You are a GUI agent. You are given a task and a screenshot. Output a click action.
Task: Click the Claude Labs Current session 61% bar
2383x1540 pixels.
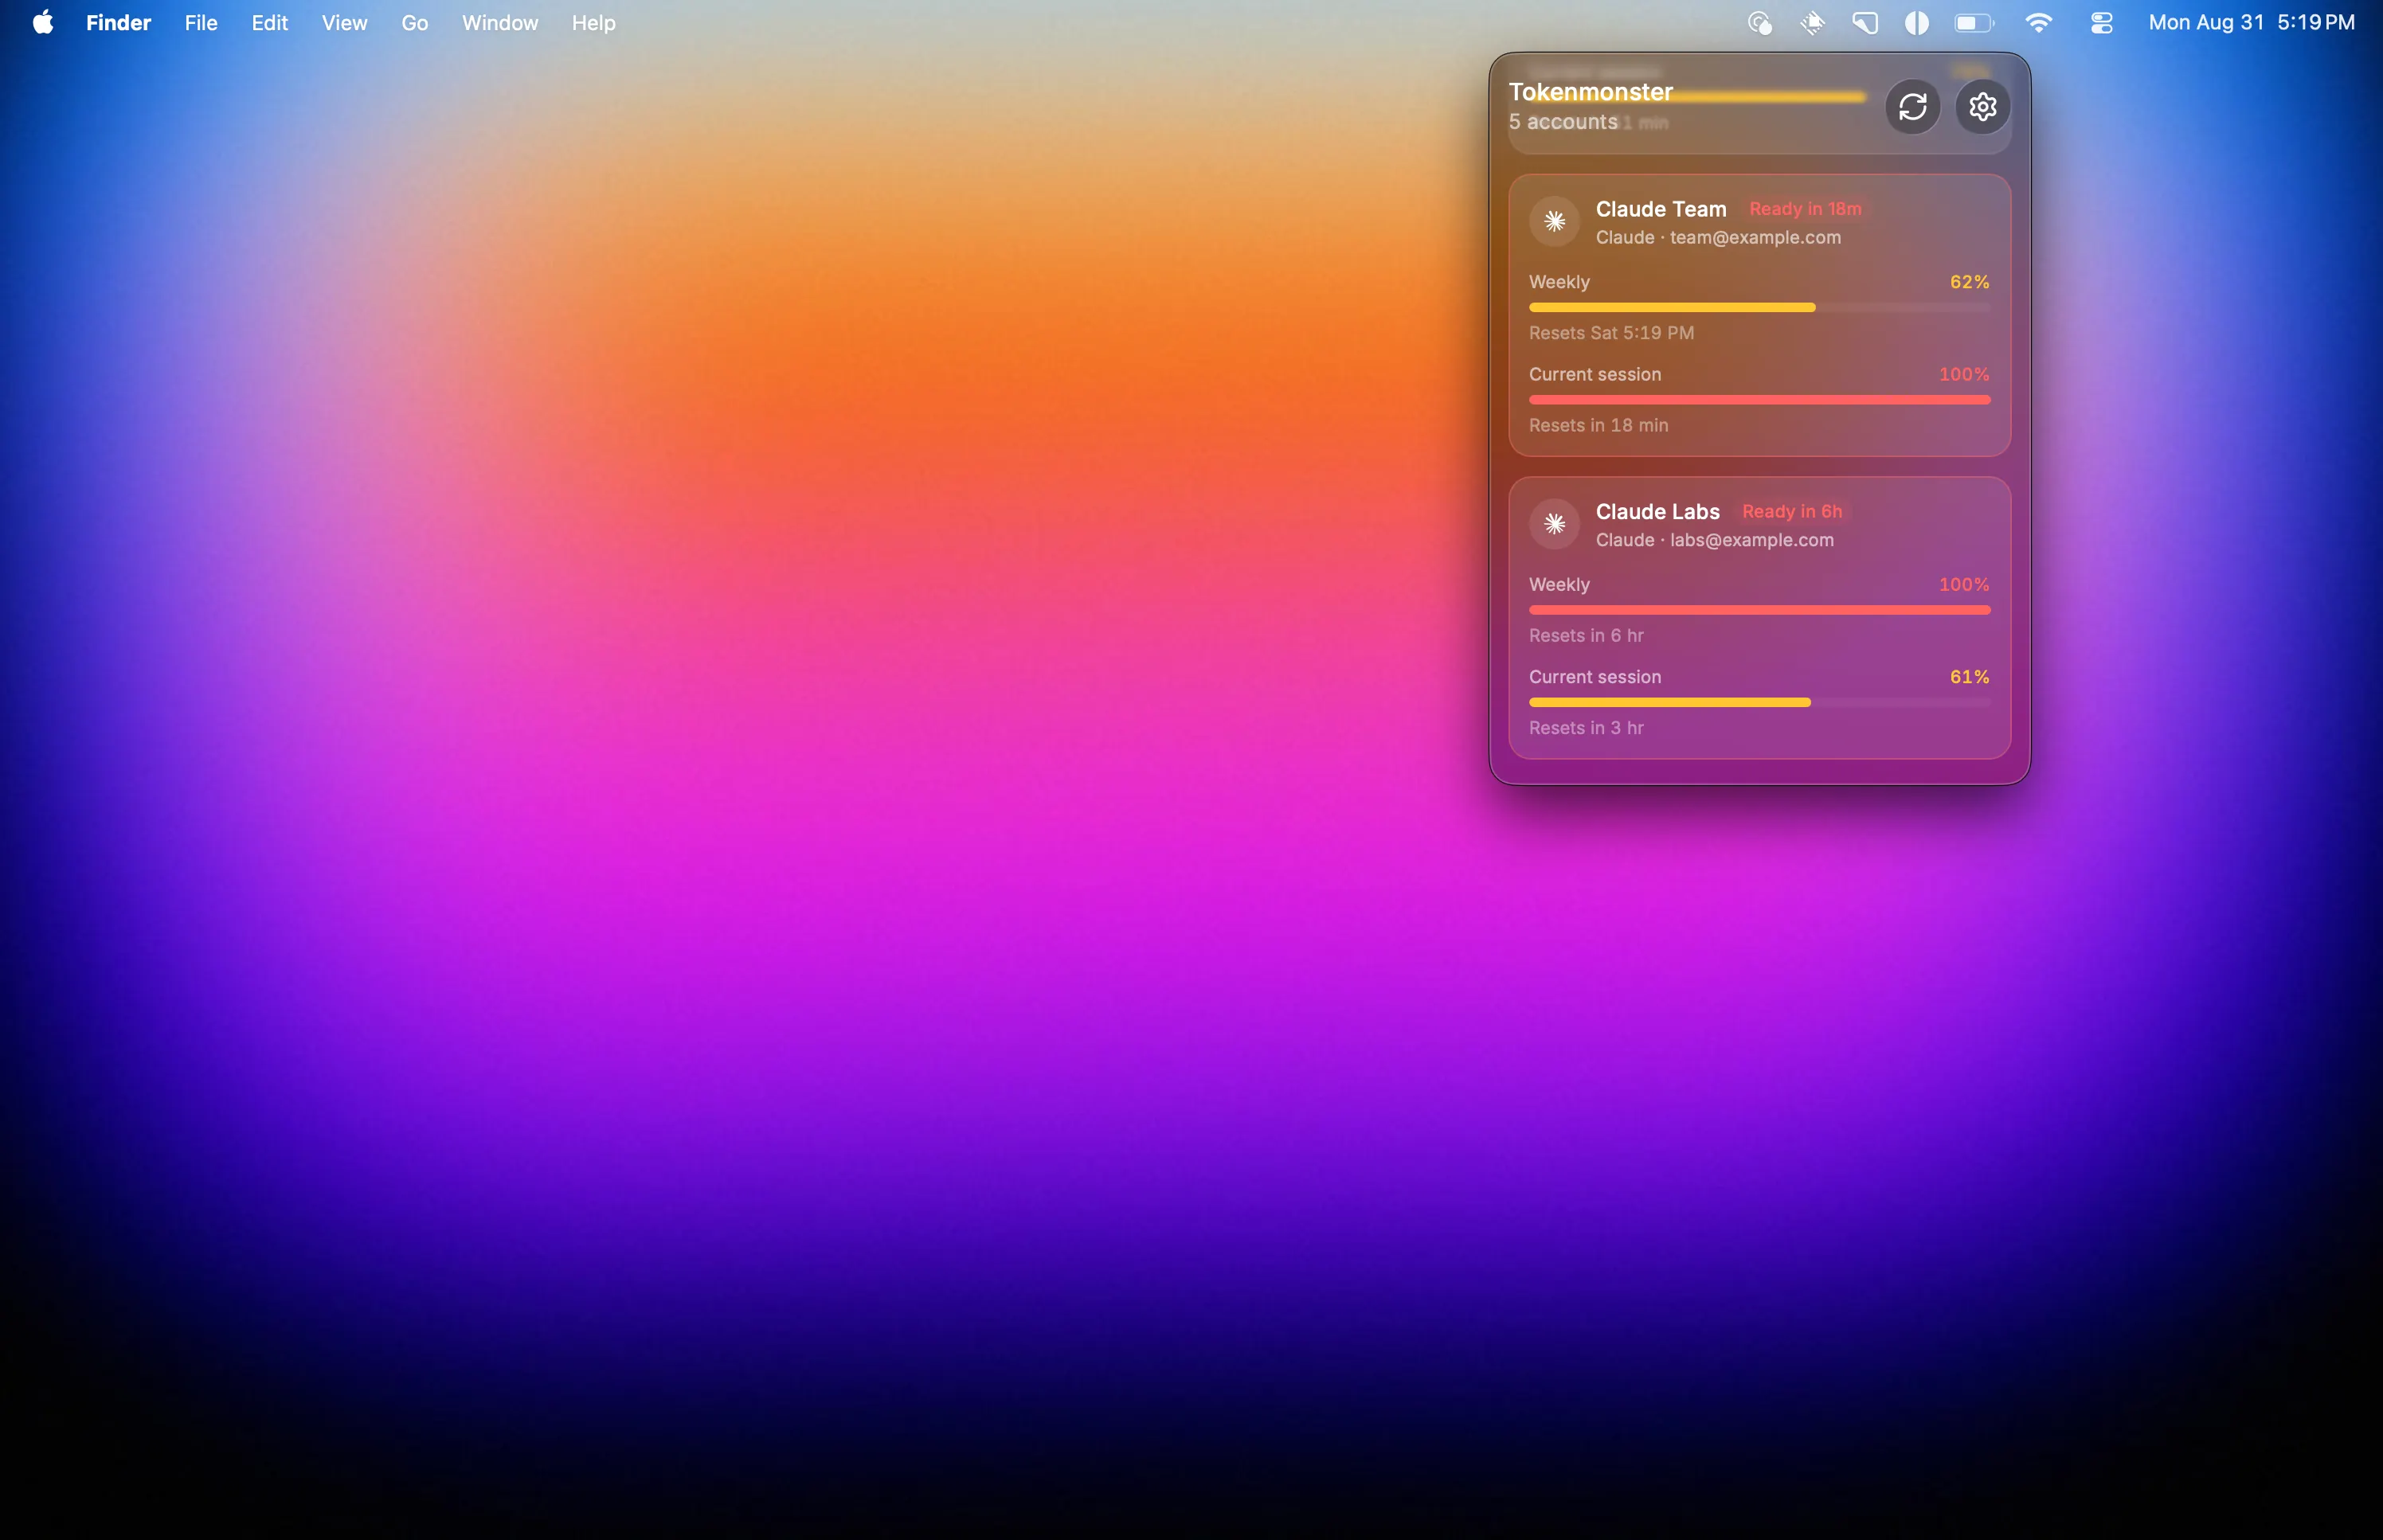tap(1759, 702)
